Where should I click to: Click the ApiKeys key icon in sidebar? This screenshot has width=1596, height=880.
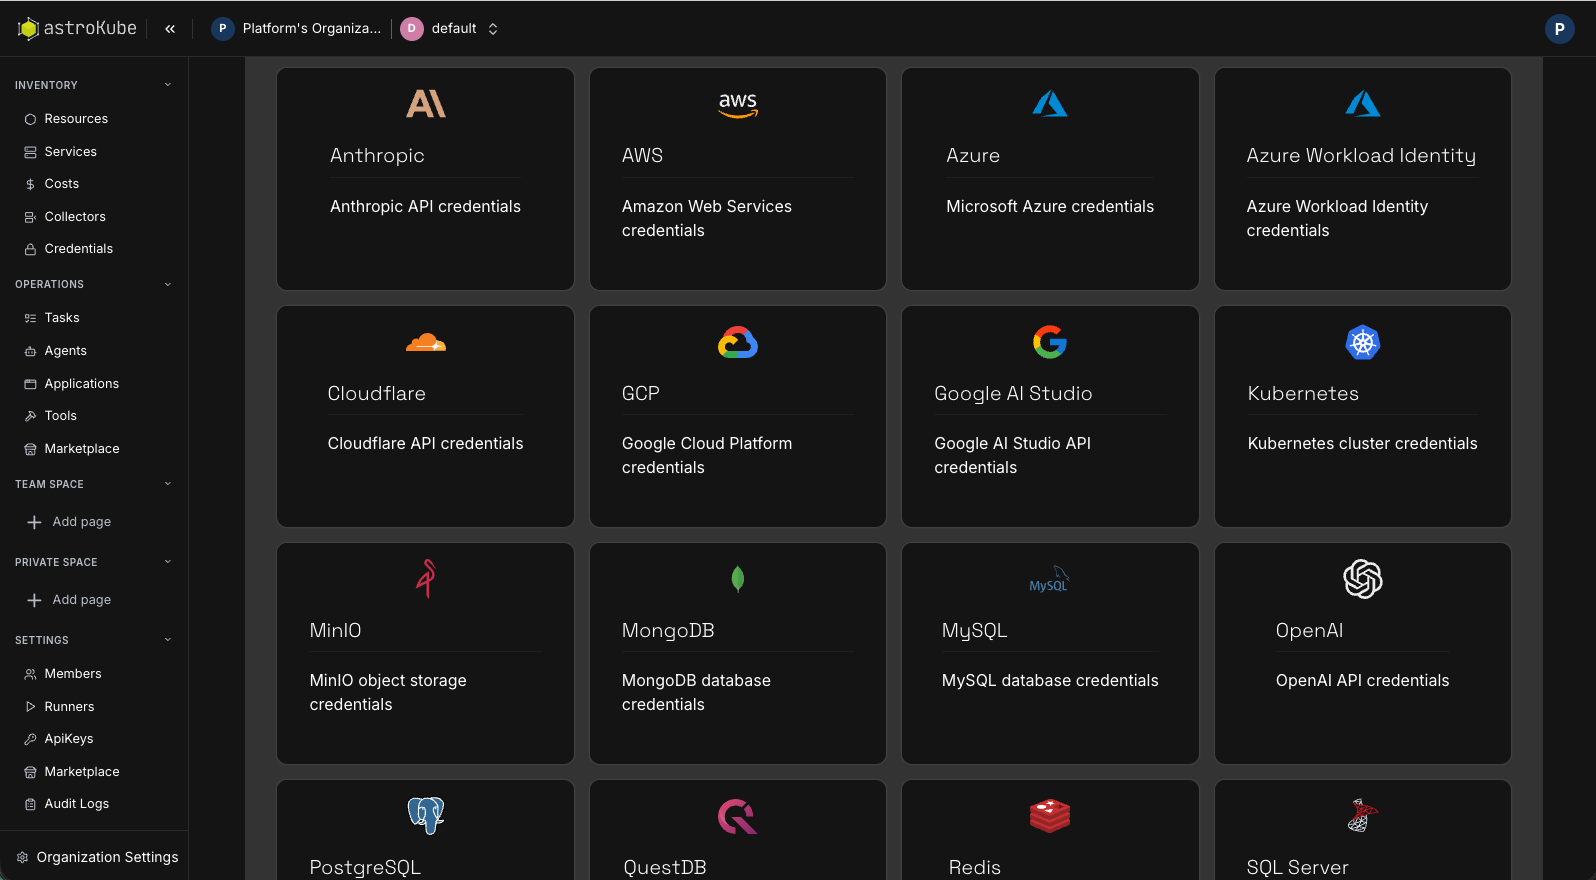tap(31, 739)
